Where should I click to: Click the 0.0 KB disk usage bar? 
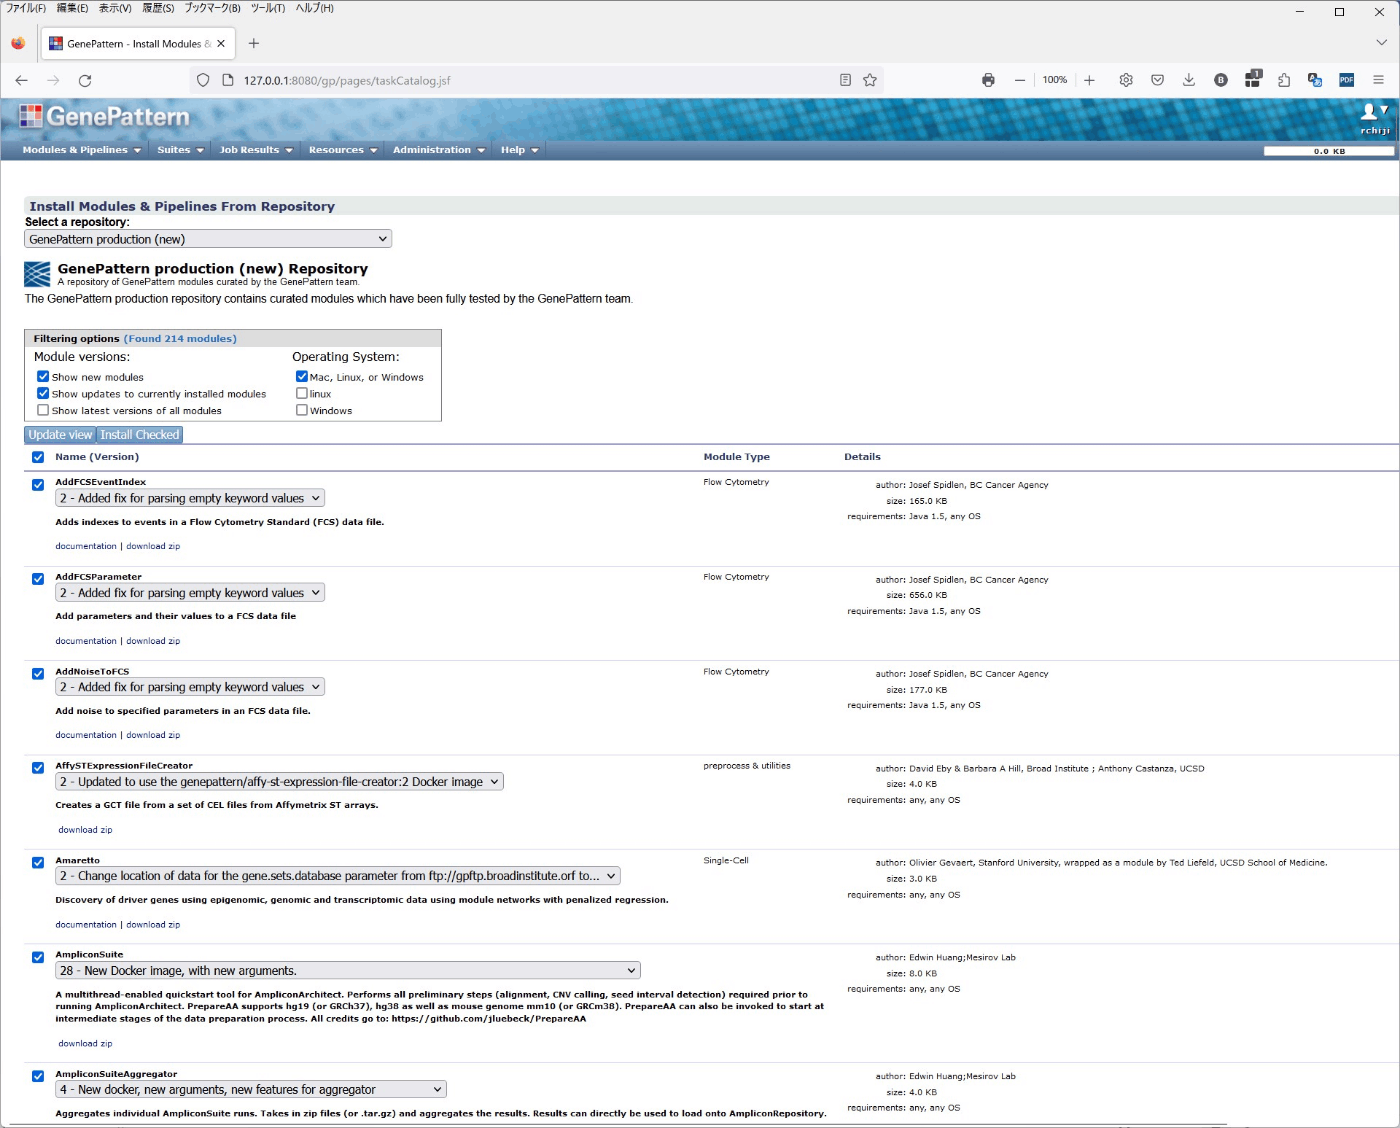tap(1329, 151)
